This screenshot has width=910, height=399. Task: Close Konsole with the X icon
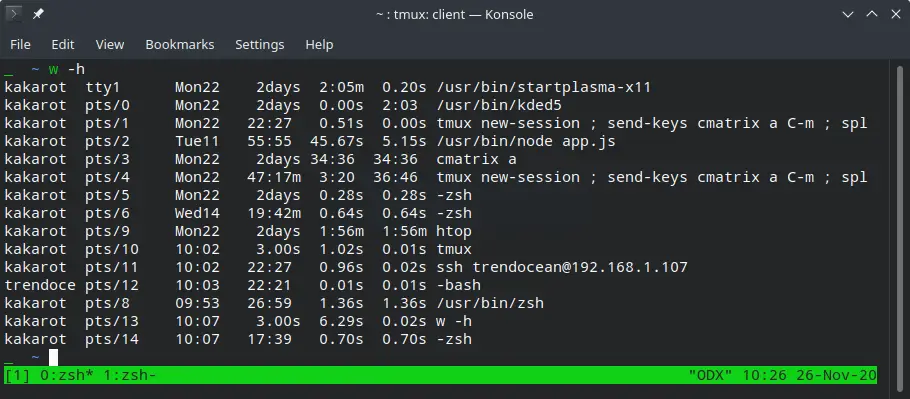pos(895,14)
